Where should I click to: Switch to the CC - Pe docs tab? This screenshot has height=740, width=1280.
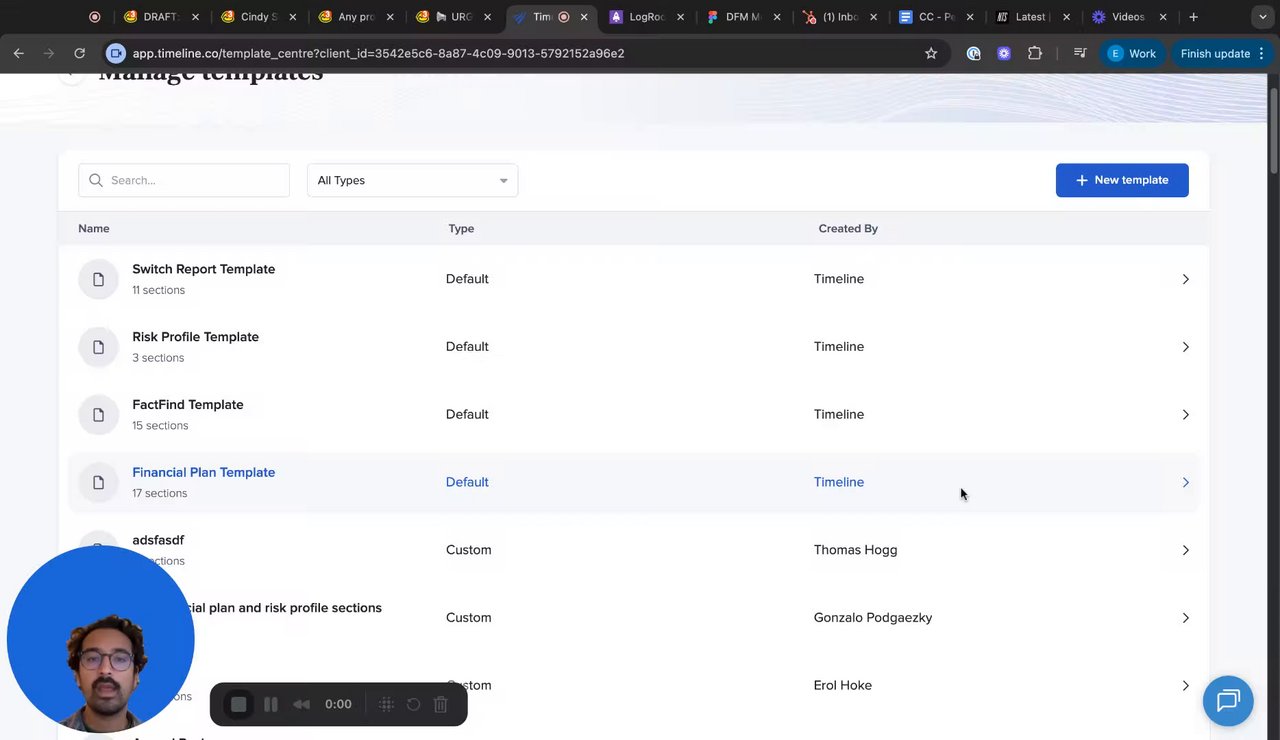[x=938, y=17]
